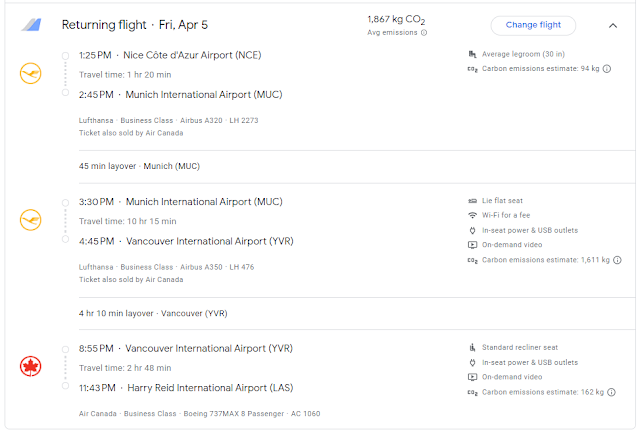Click Nice Côte d'Azur Airport departure text
640x432 pixels.
192,55
